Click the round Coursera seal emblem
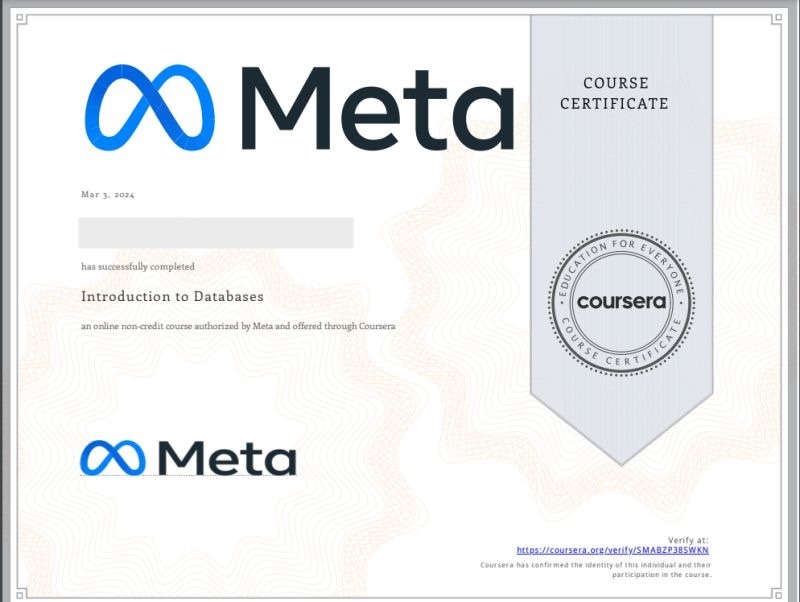This screenshot has height=602, width=800. click(x=620, y=299)
